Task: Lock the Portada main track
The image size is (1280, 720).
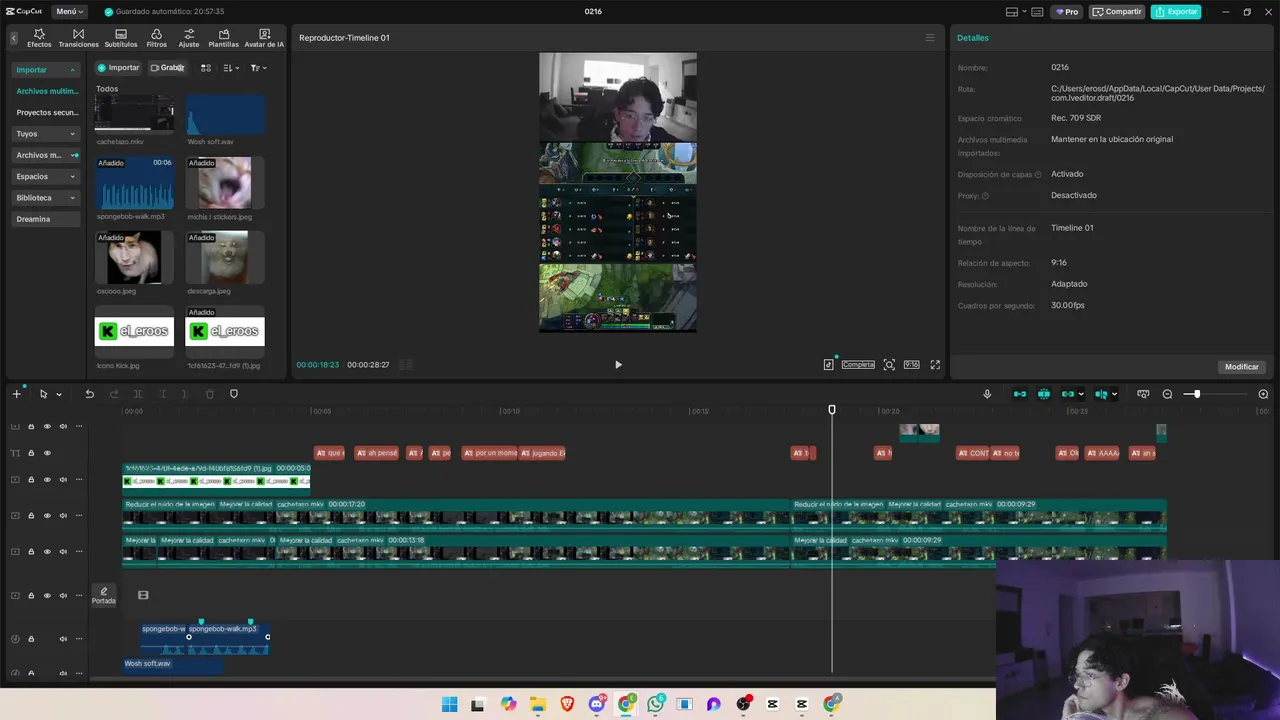Action: tap(31, 595)
